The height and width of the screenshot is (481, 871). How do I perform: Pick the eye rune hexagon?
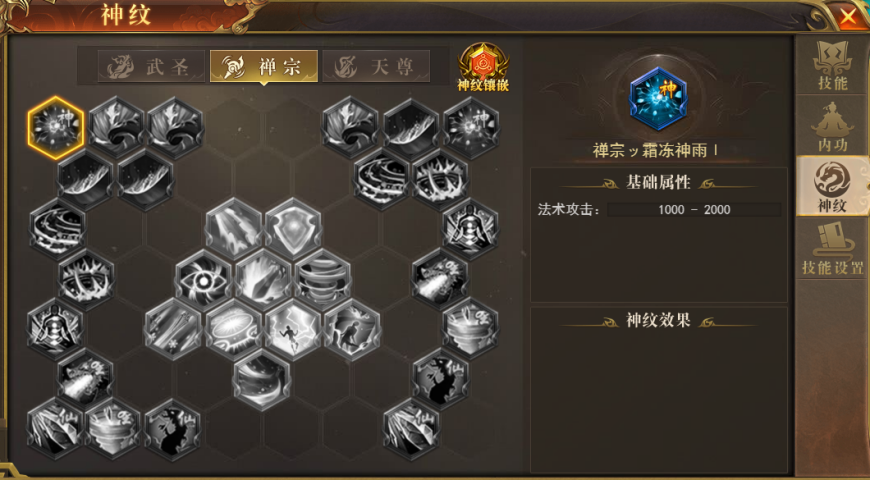[204, 280]
